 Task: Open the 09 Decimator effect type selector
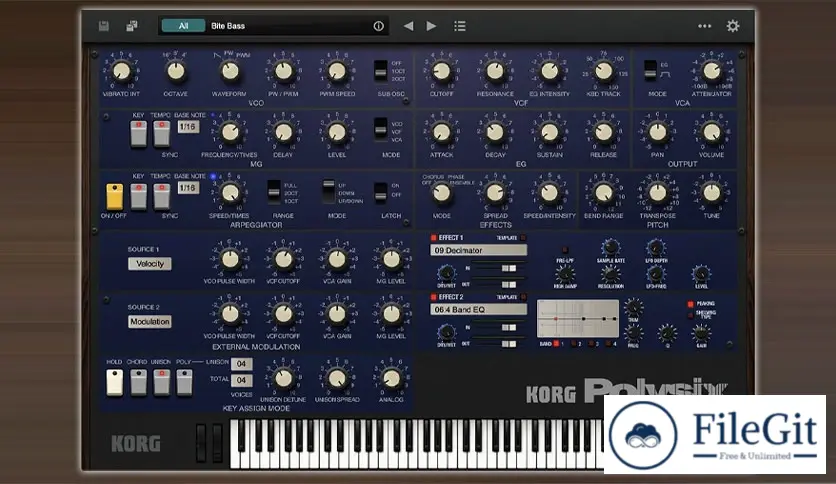[x=478, y=250]
